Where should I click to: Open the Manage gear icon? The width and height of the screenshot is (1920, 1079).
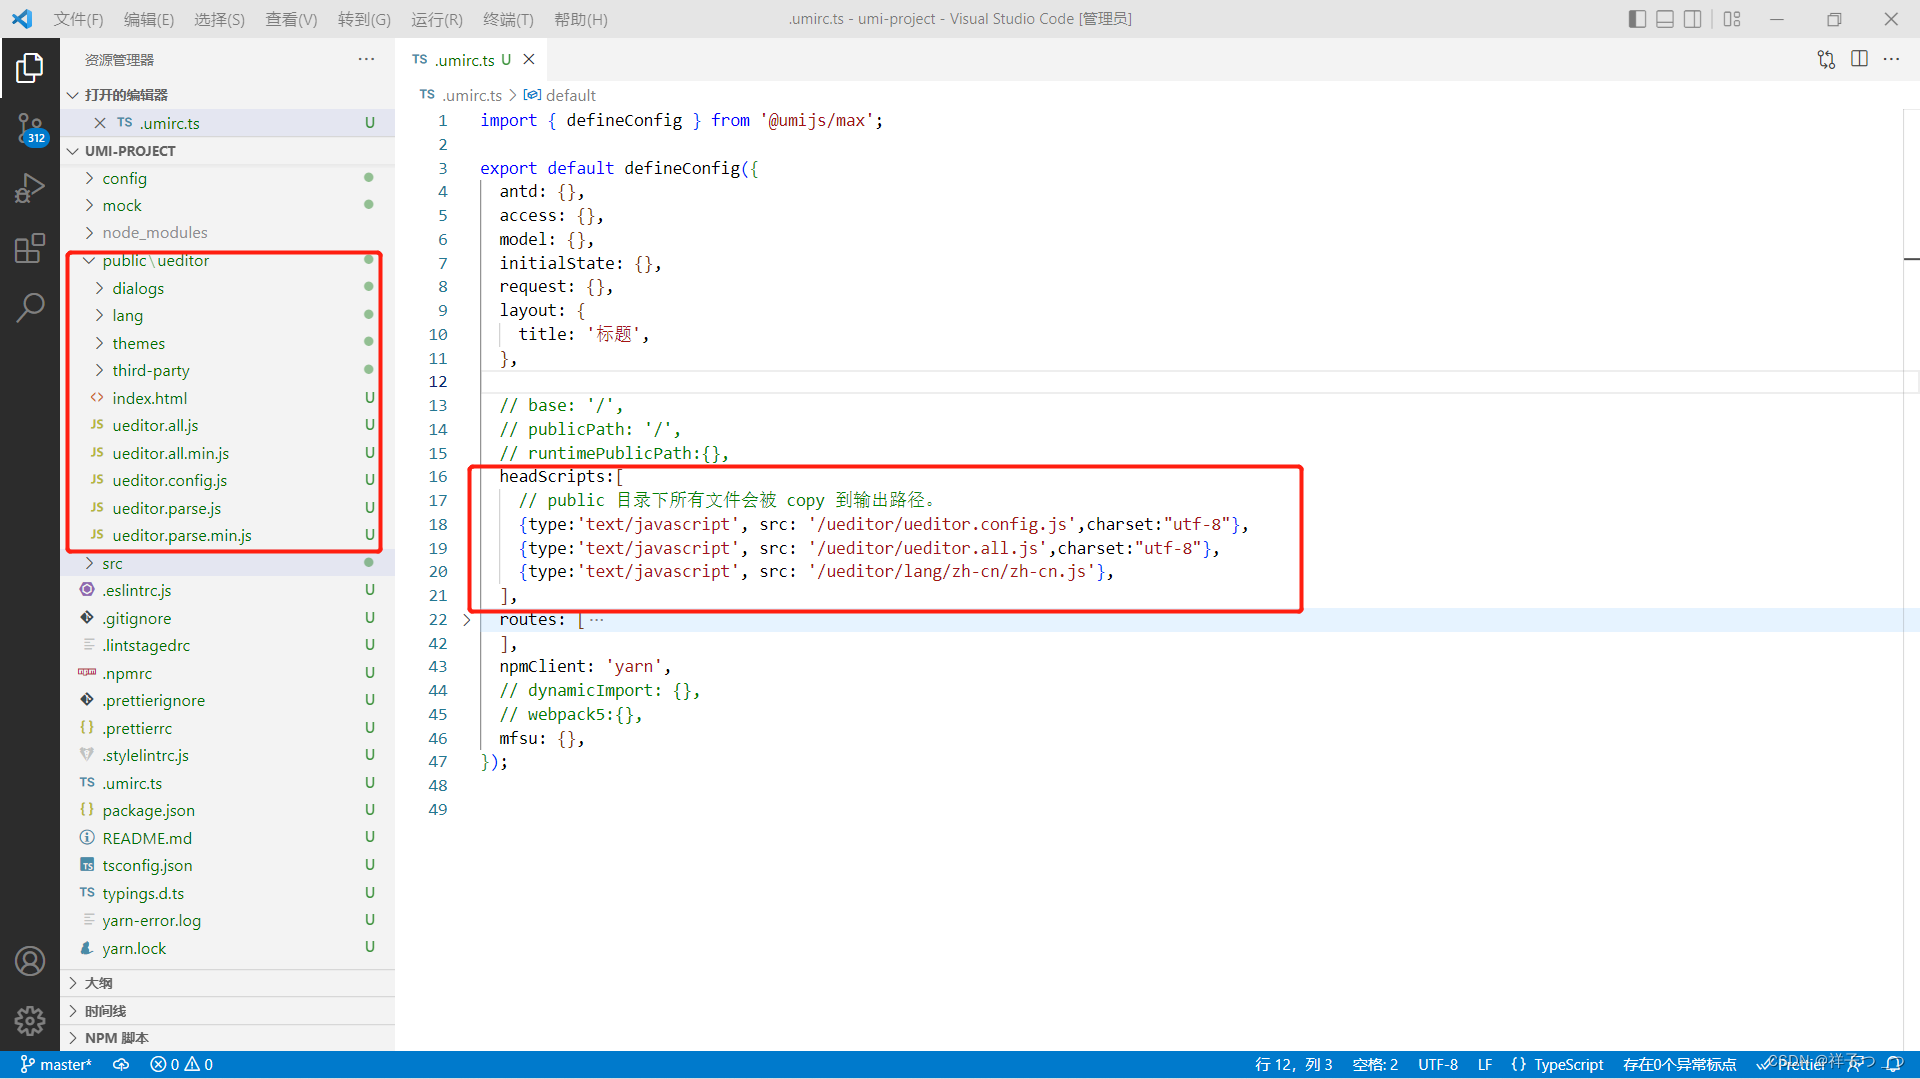(30, 1021)
